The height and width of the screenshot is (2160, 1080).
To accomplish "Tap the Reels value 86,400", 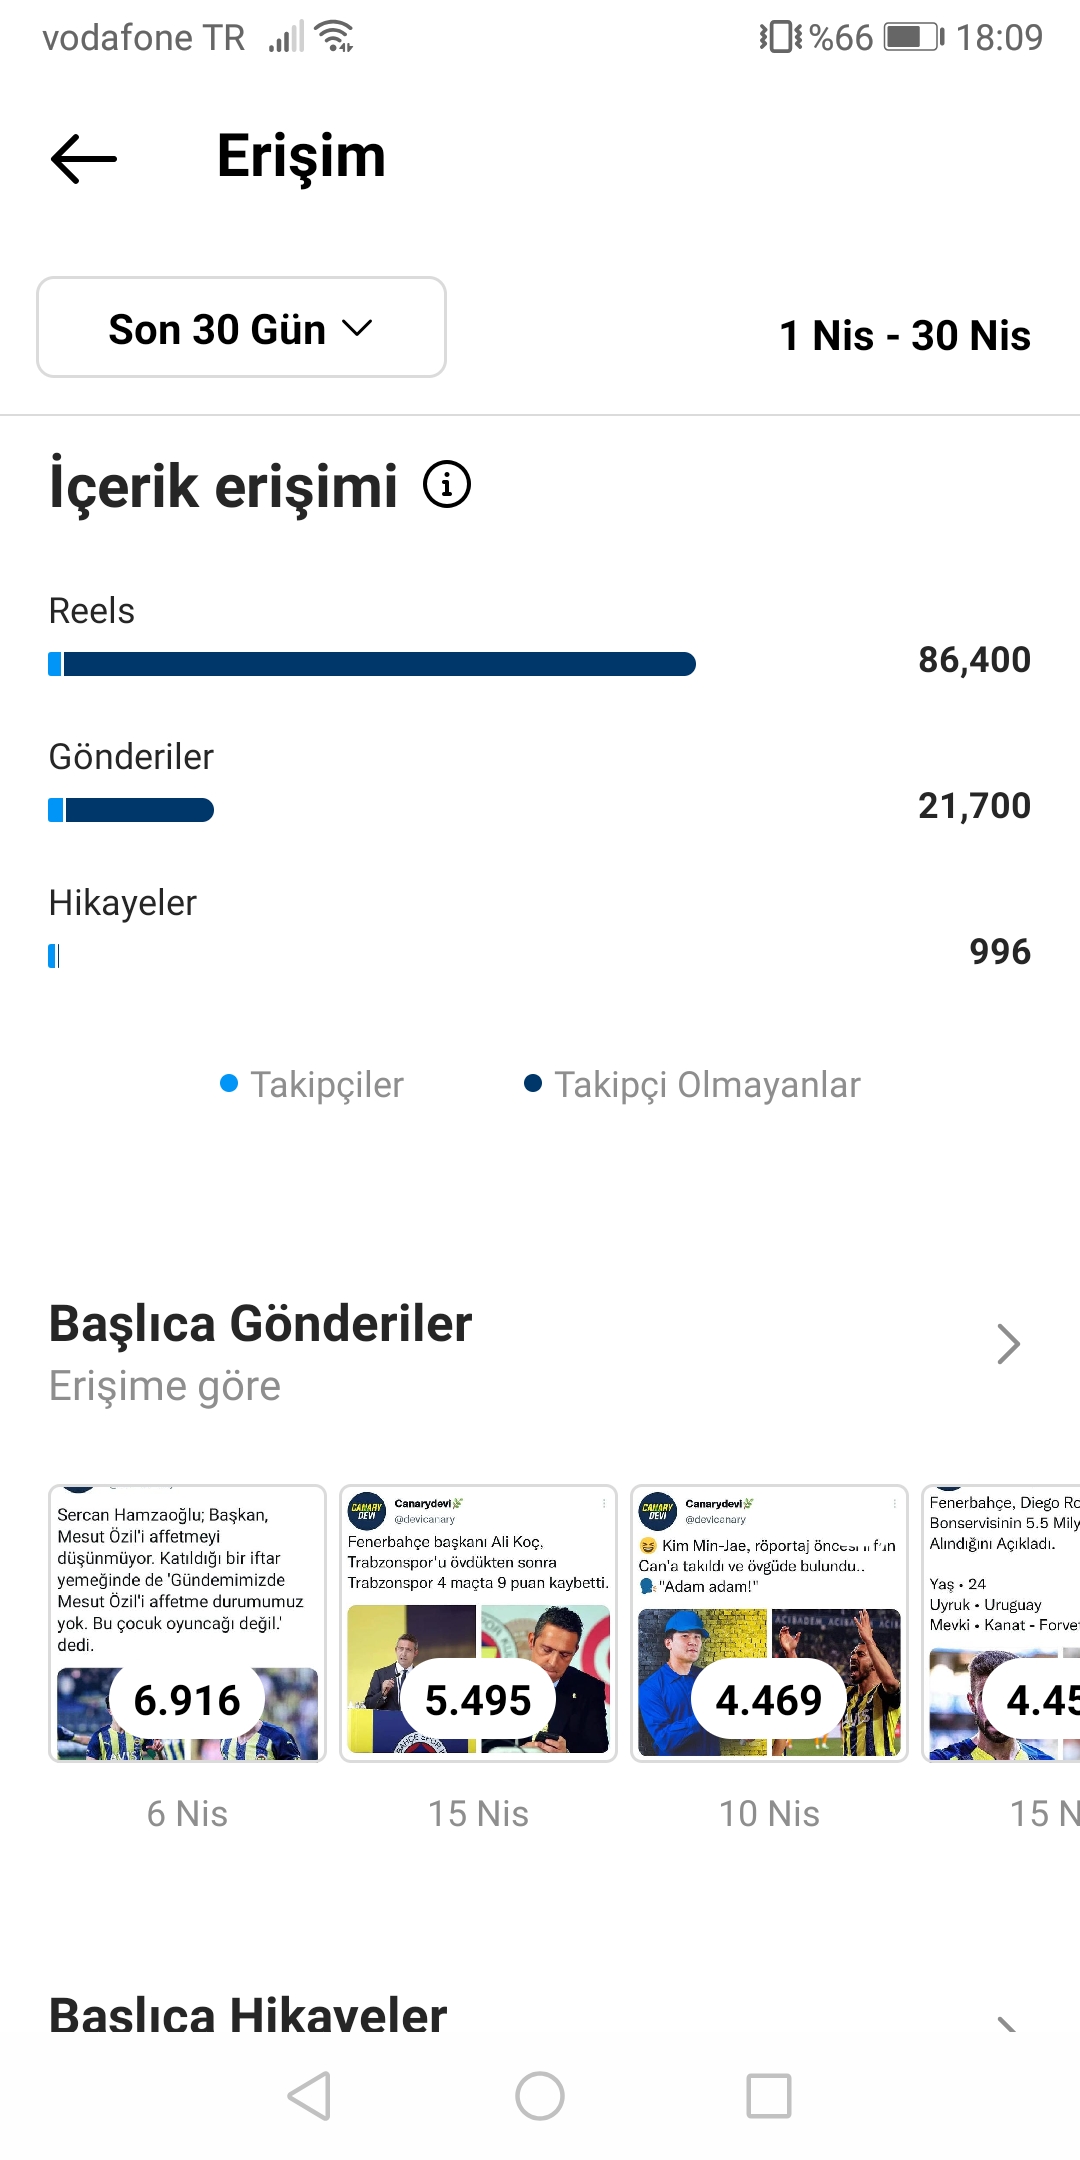I will [x=975, y=660].
